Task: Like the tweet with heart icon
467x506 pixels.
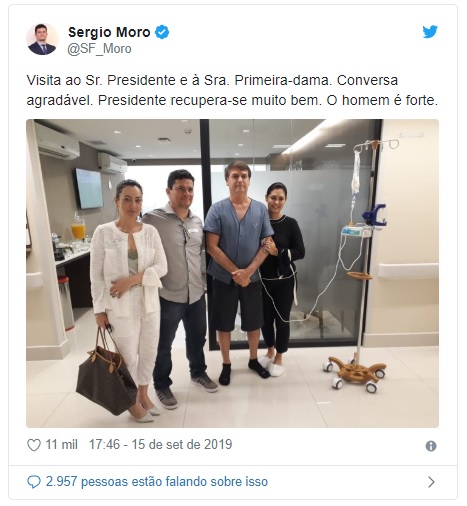Action: (x=34, y=445)
